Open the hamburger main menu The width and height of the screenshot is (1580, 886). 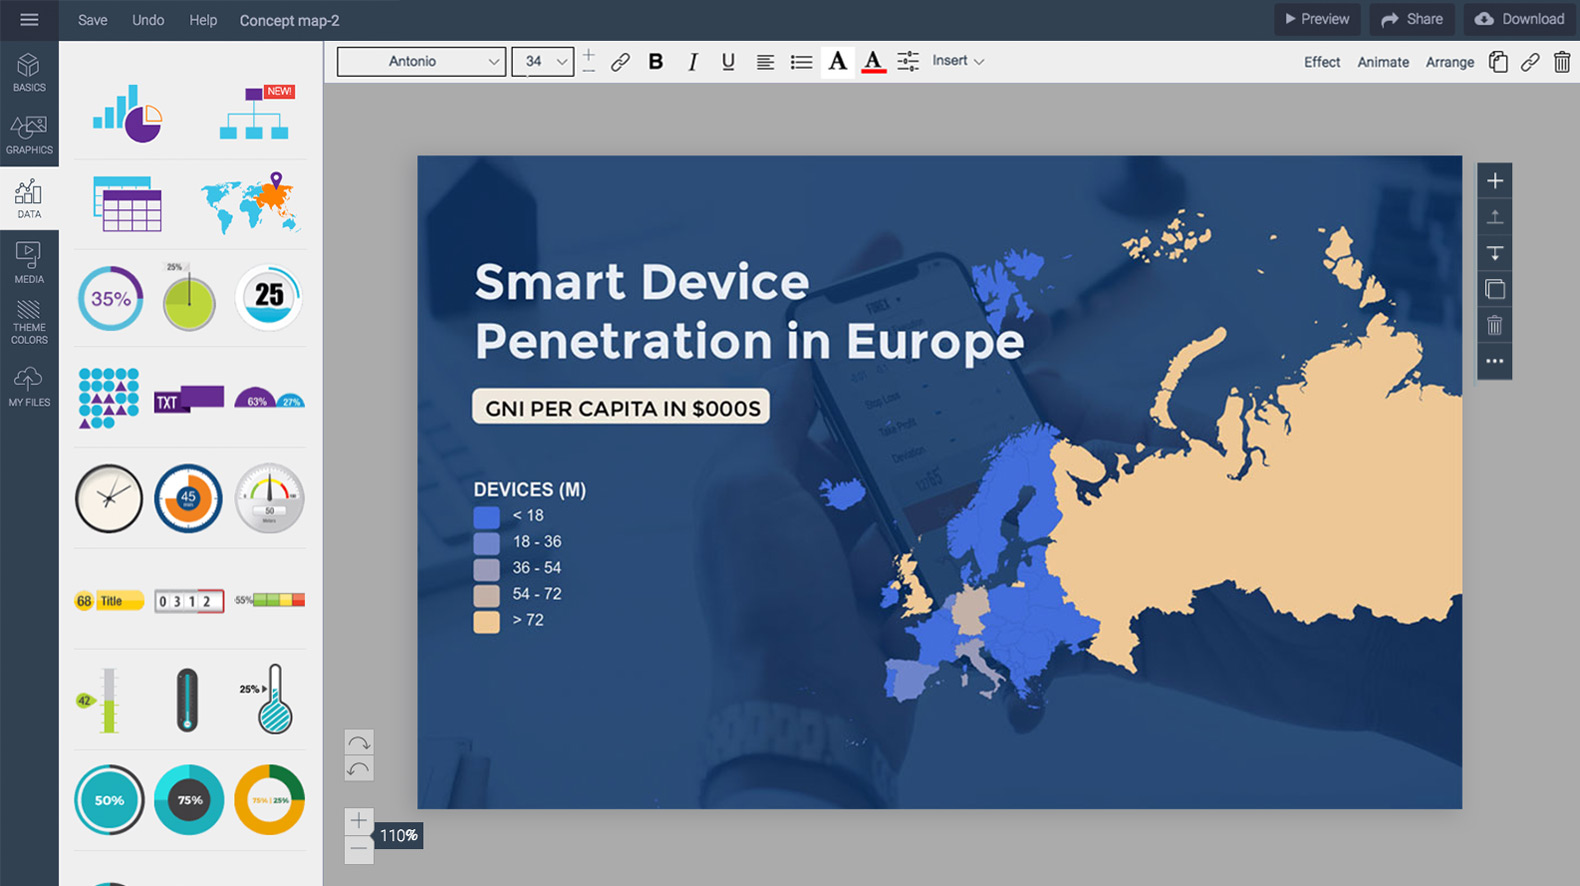click(29, 20)
